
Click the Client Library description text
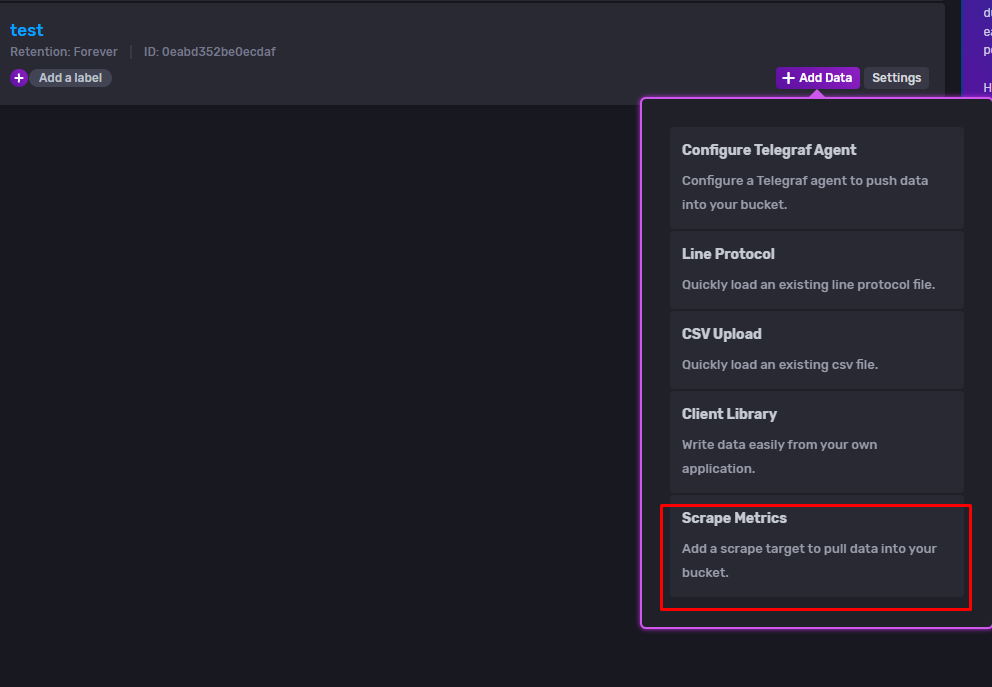pyautogui.click(x=779, y=455)
